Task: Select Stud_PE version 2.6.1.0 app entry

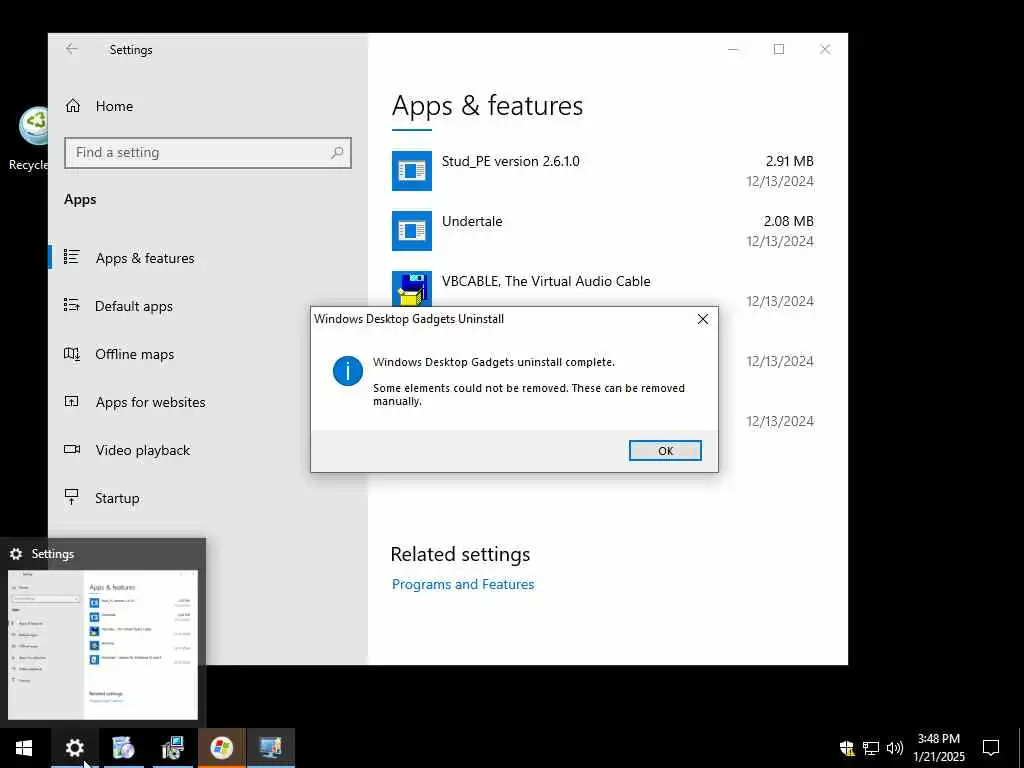Action: (602, 171)
